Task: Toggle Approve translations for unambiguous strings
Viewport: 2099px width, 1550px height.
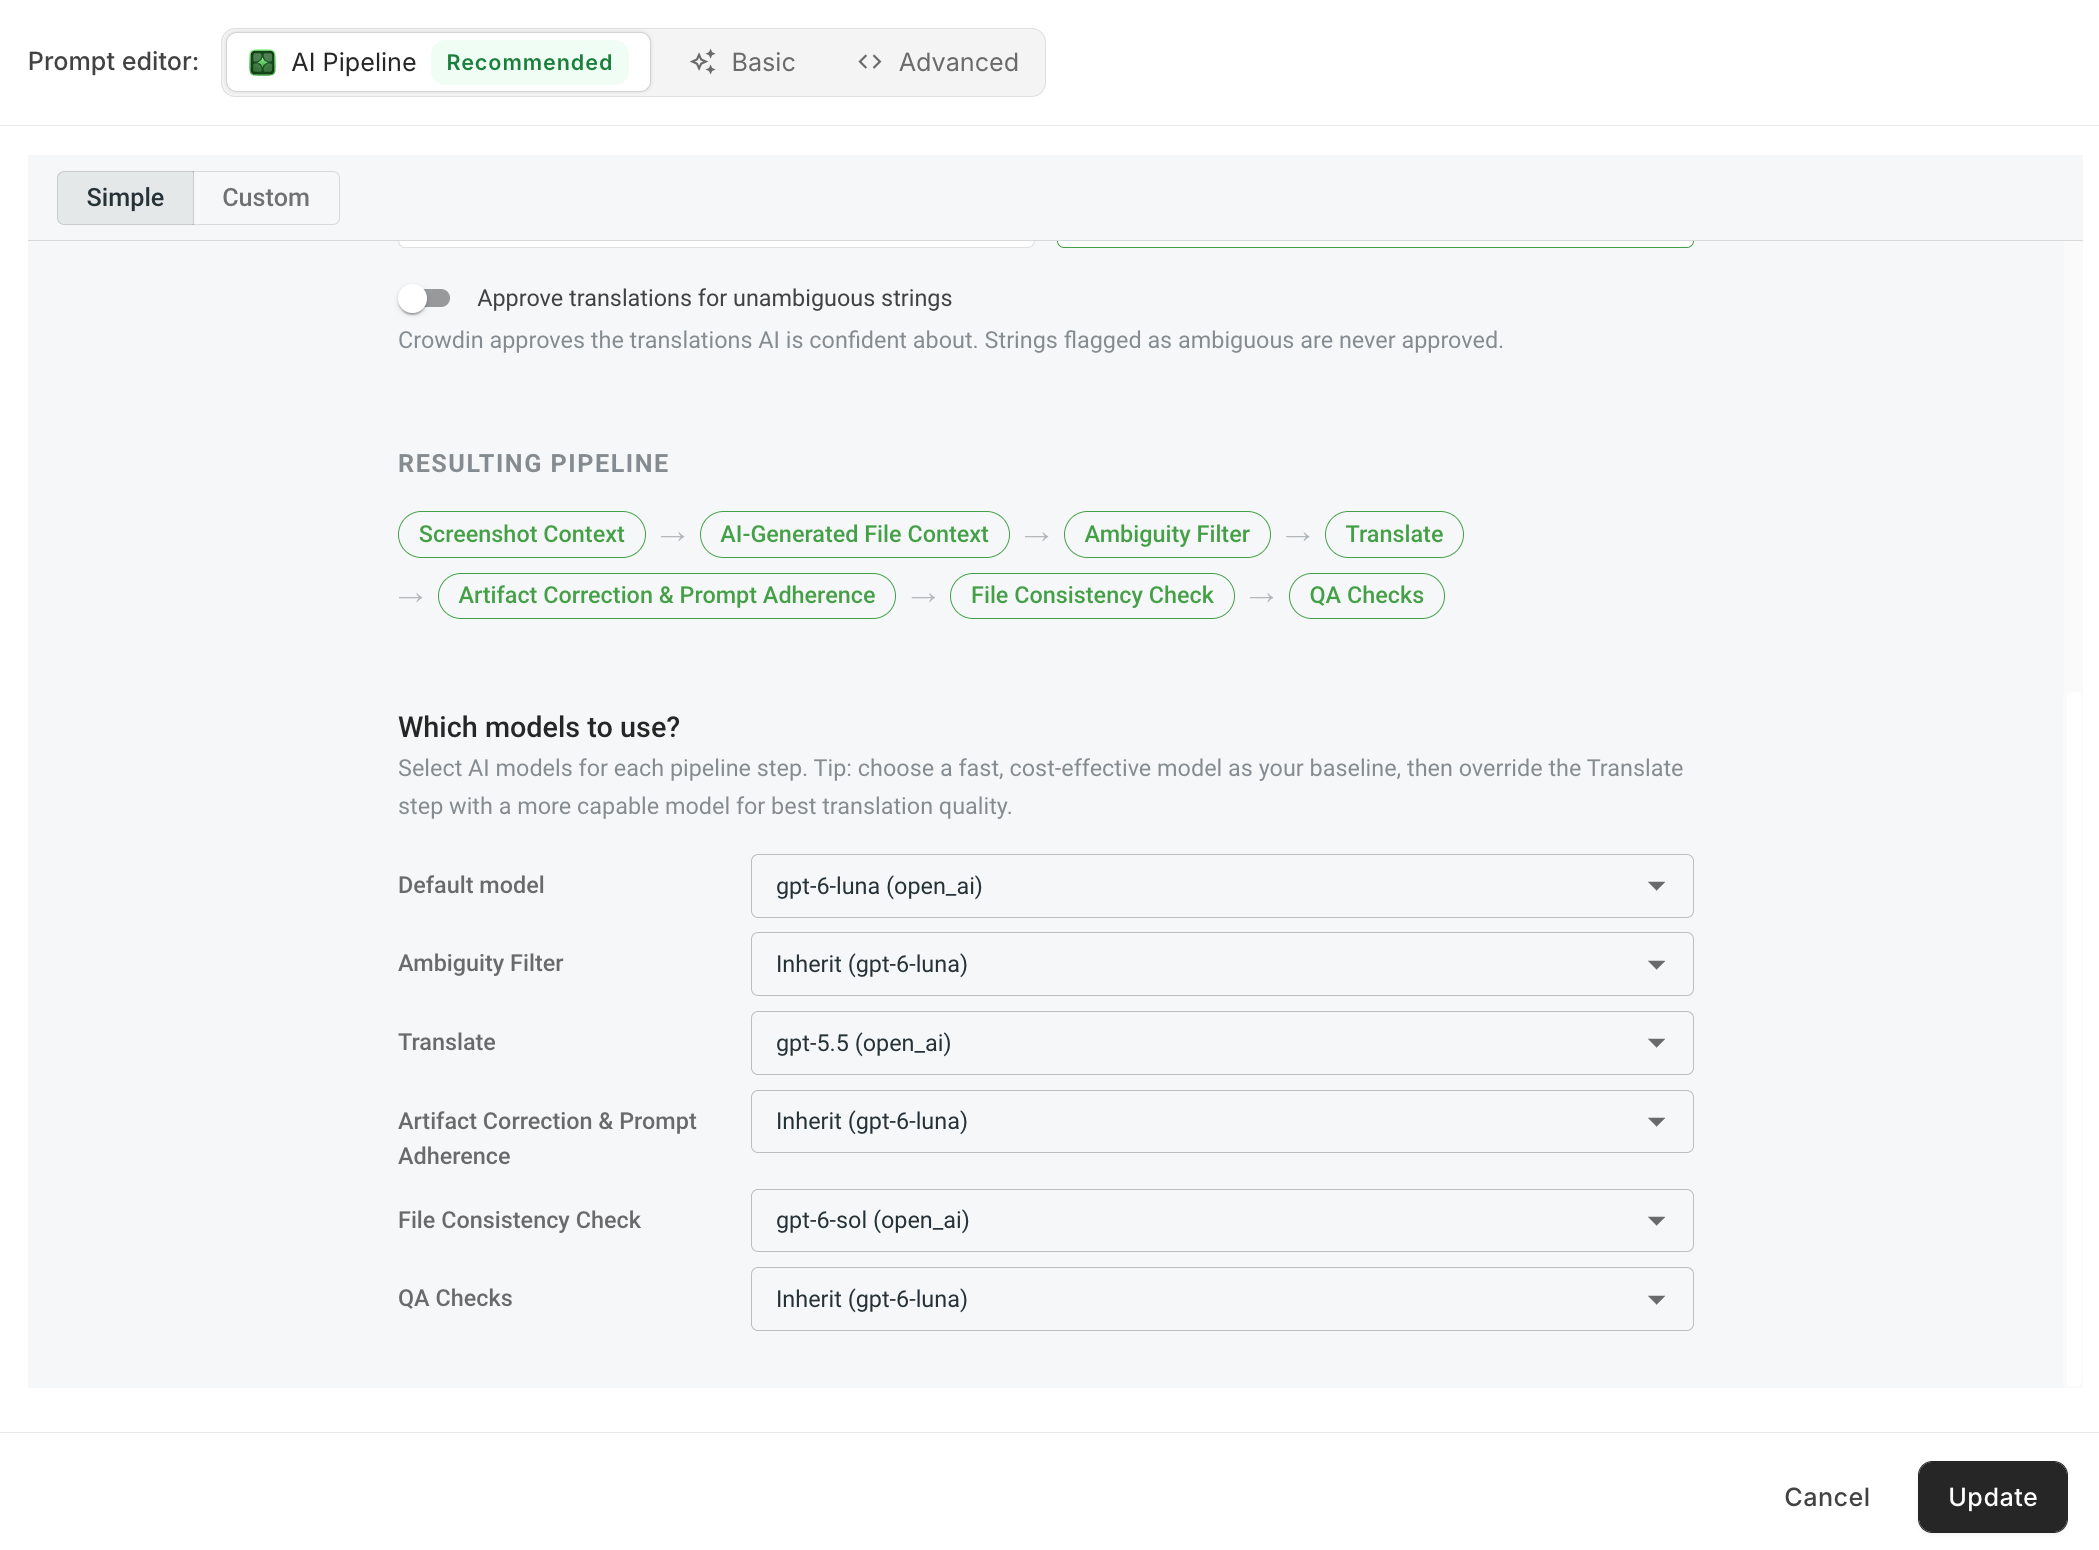Action: pyautogui.click(x=424, y=298)
